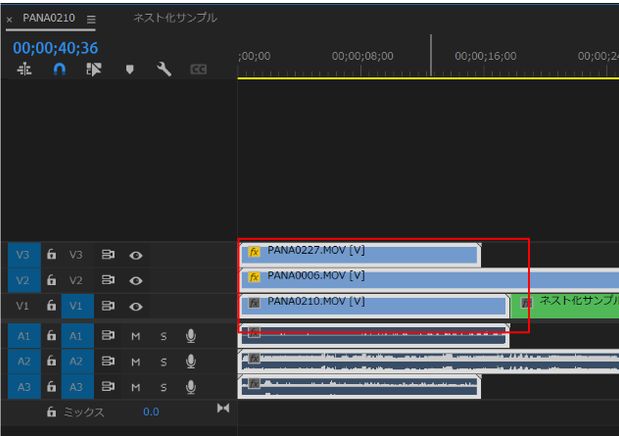Click fx badge on PANA0210.MOV clip
This screenshot has height=436, width=619.
(254, 303)
